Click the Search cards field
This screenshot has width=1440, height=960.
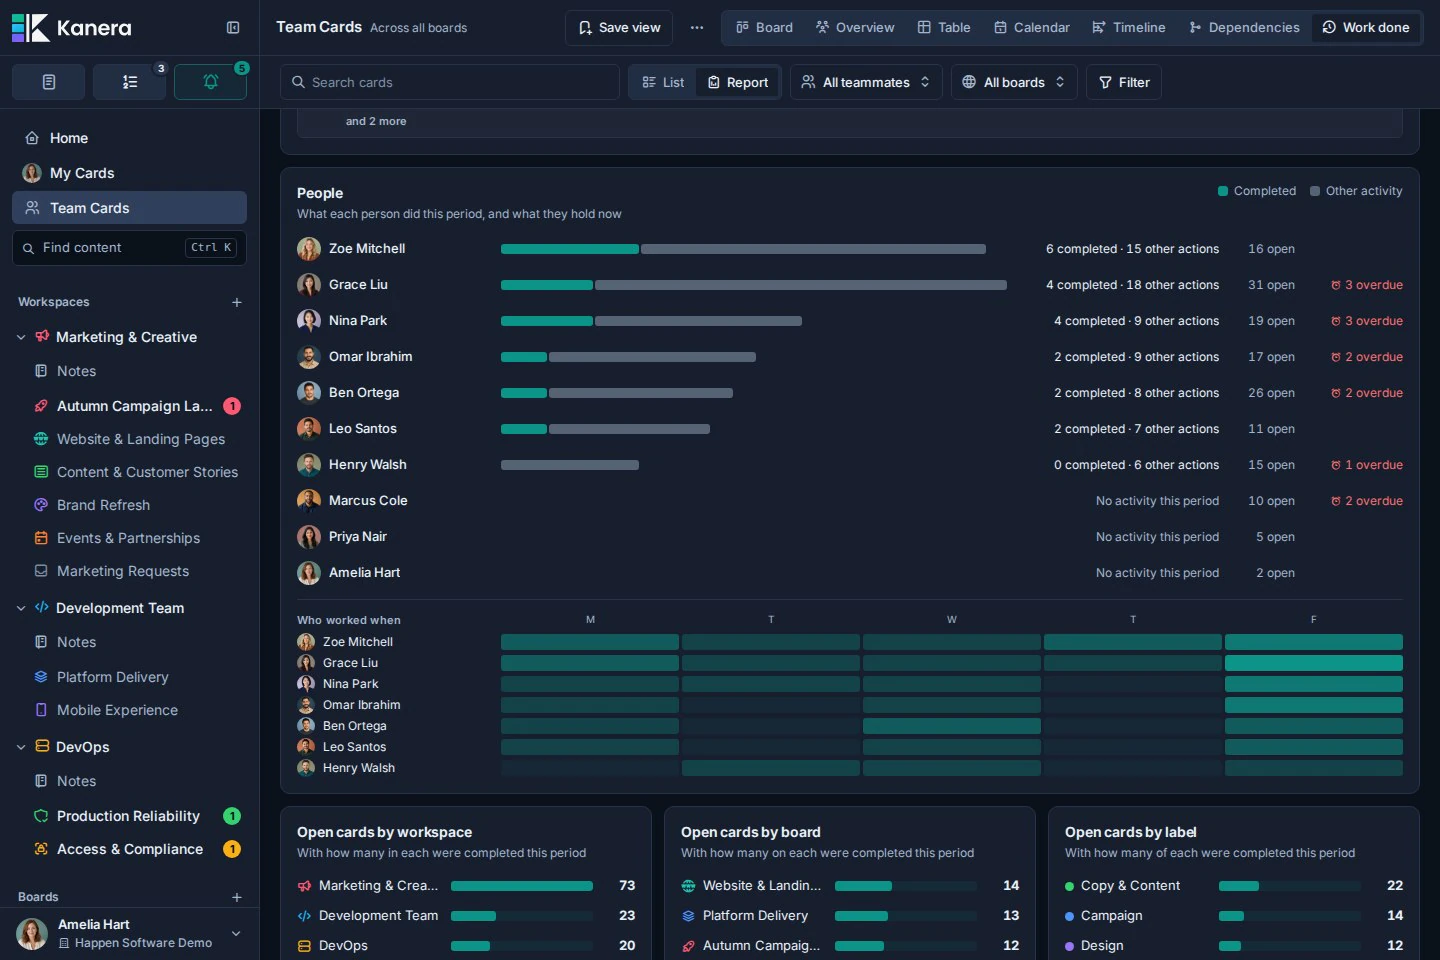[x=450, y=82]
